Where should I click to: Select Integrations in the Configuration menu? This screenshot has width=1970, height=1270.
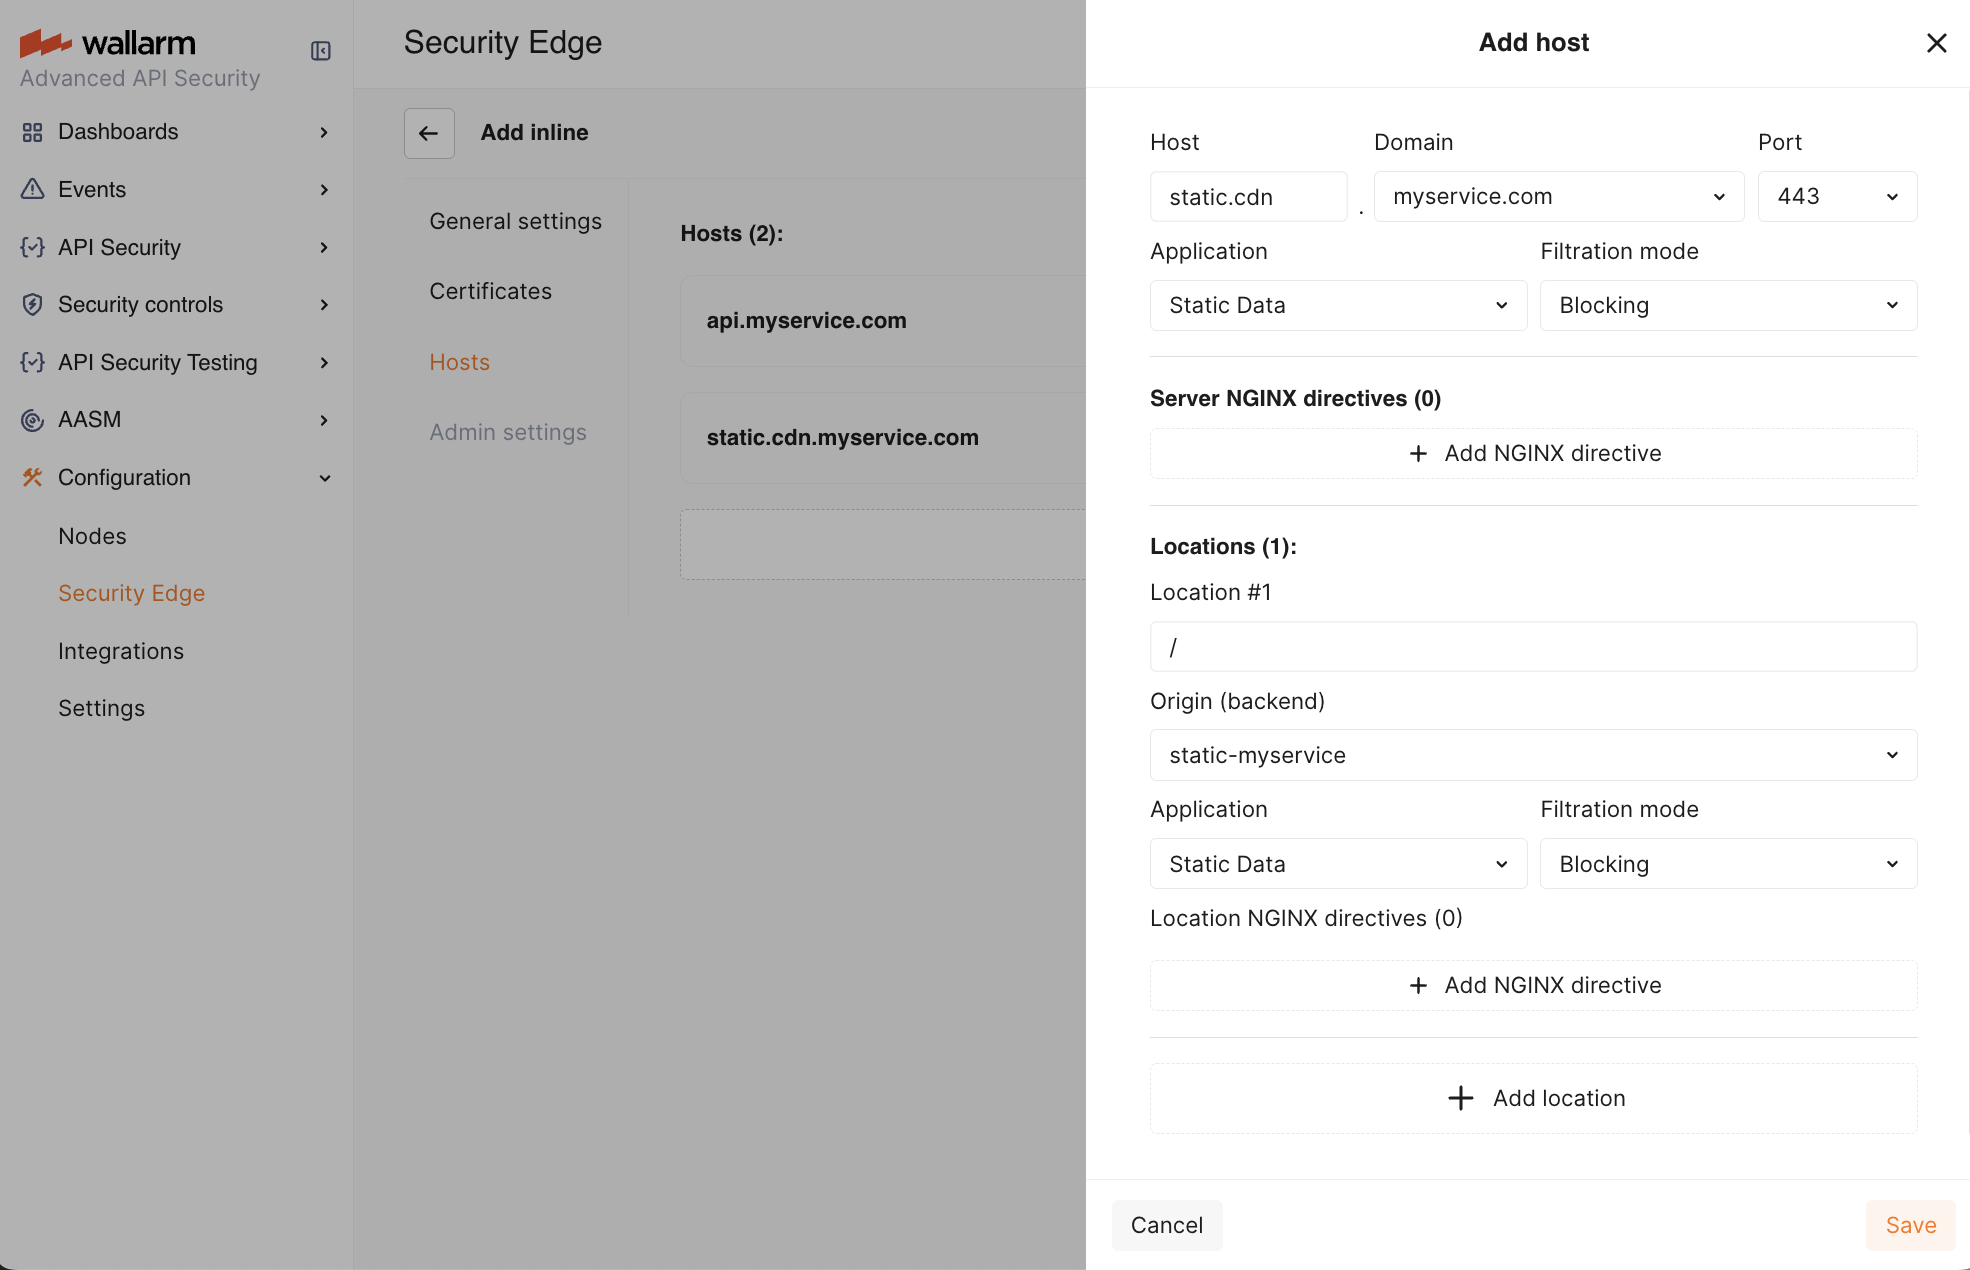point(121,652)
